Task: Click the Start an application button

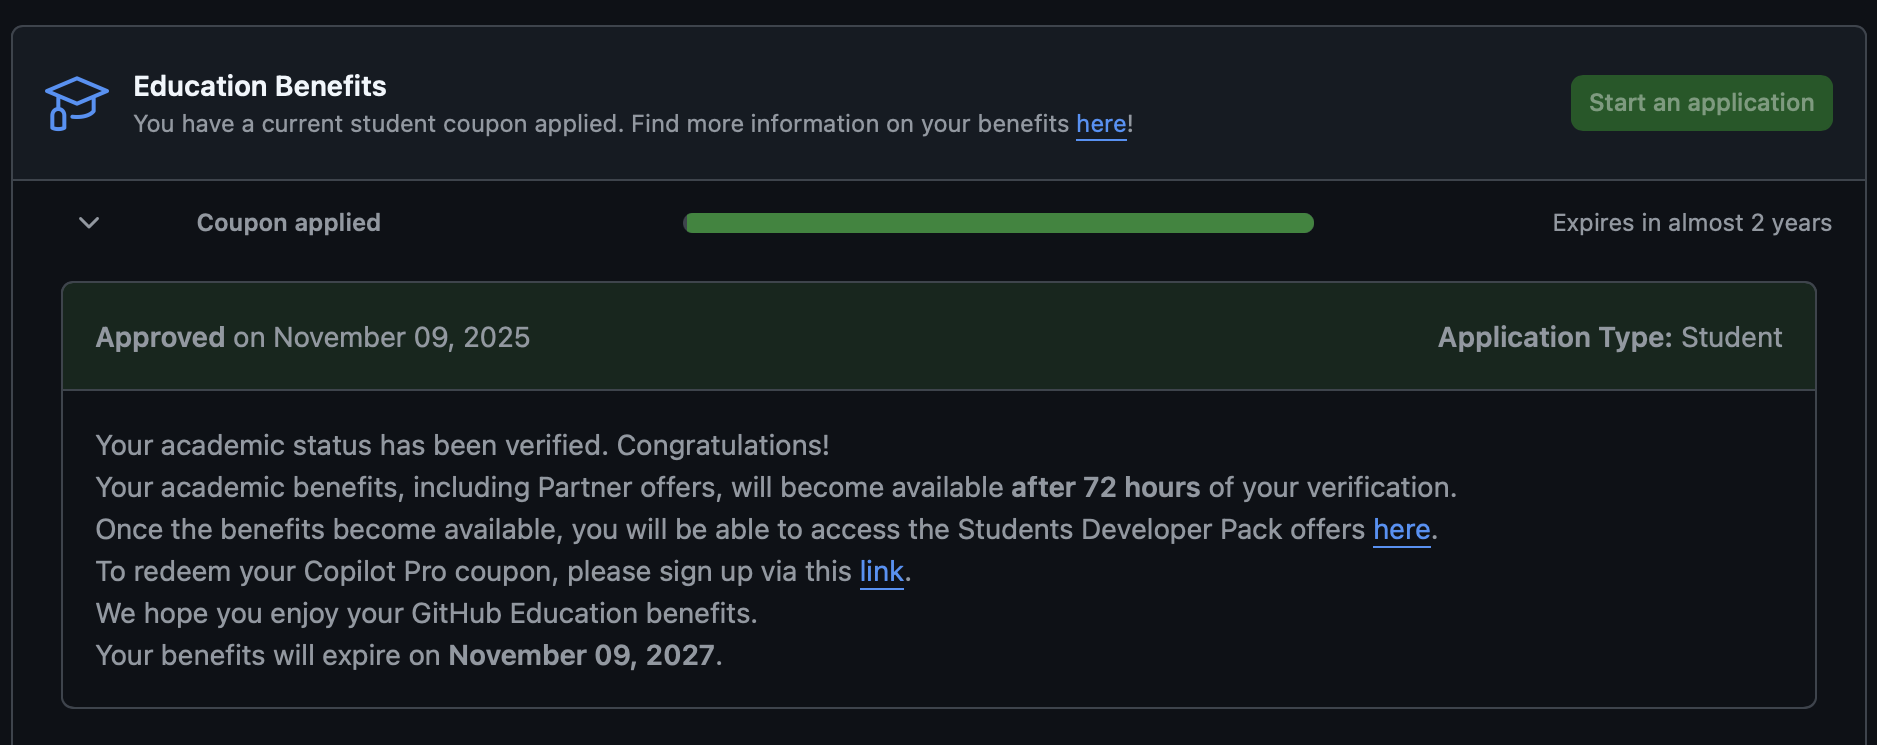Action: (x=1700, y=102)
